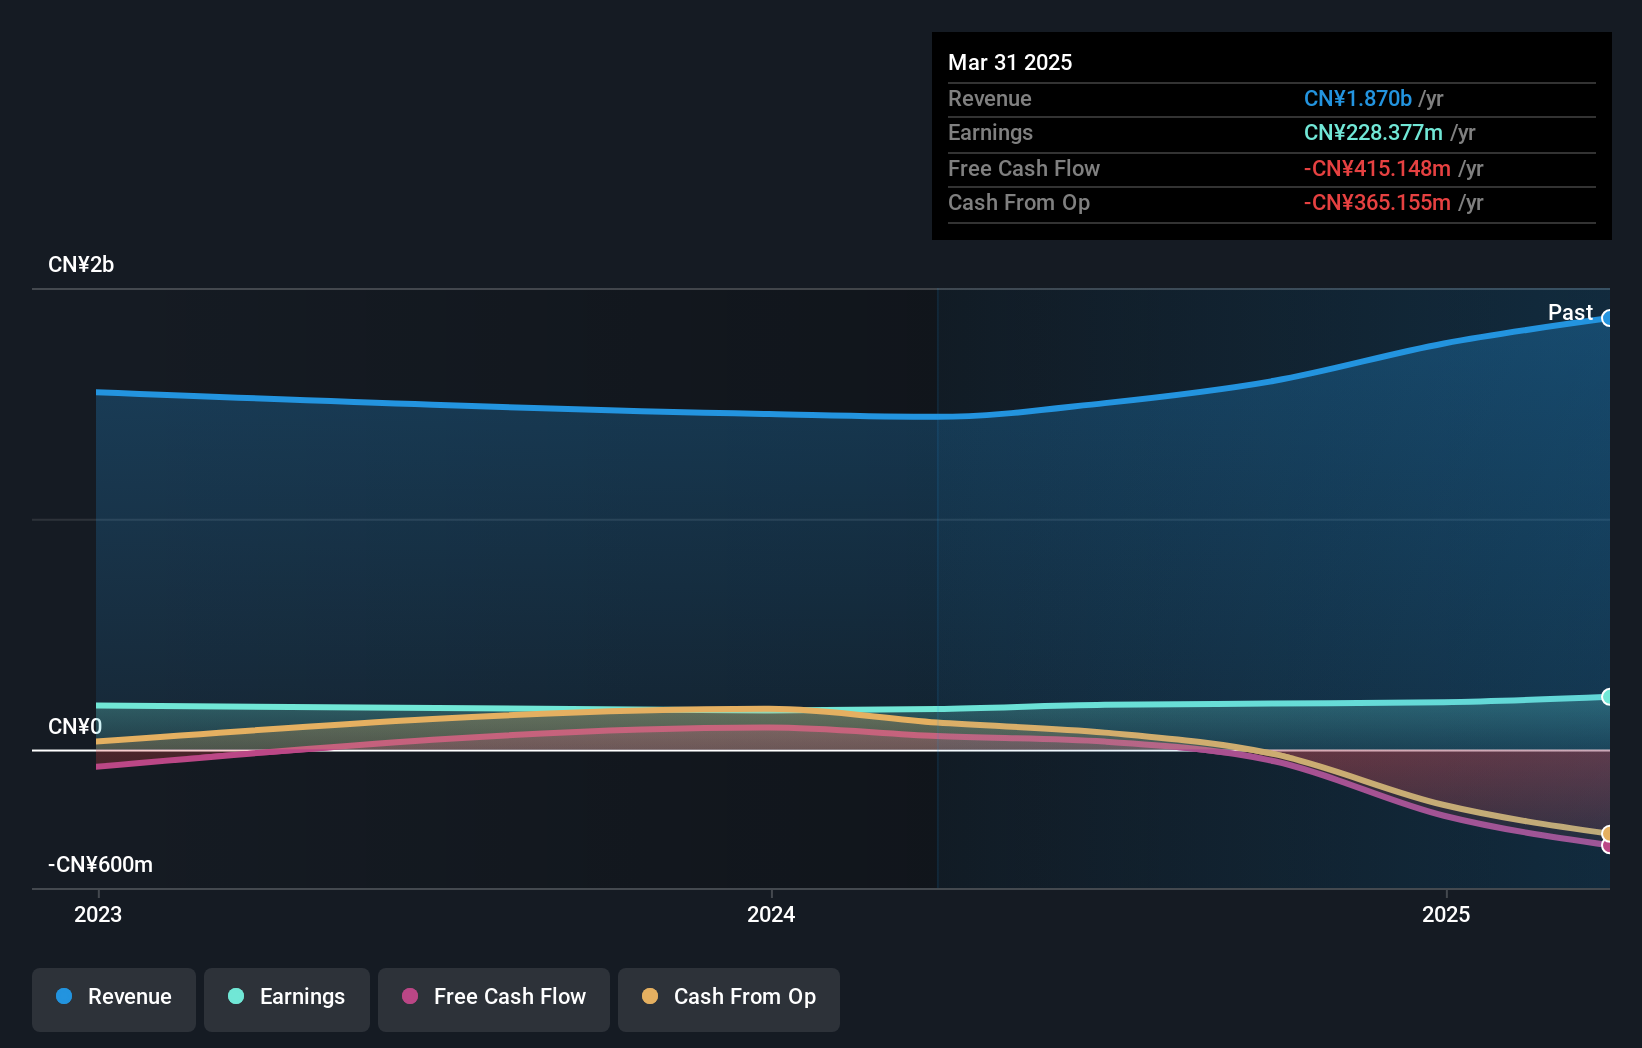Viewport: 1642px width, 1048px height.
Task: Toggle the Revenue legend button
Action: [x=114, y=998]
